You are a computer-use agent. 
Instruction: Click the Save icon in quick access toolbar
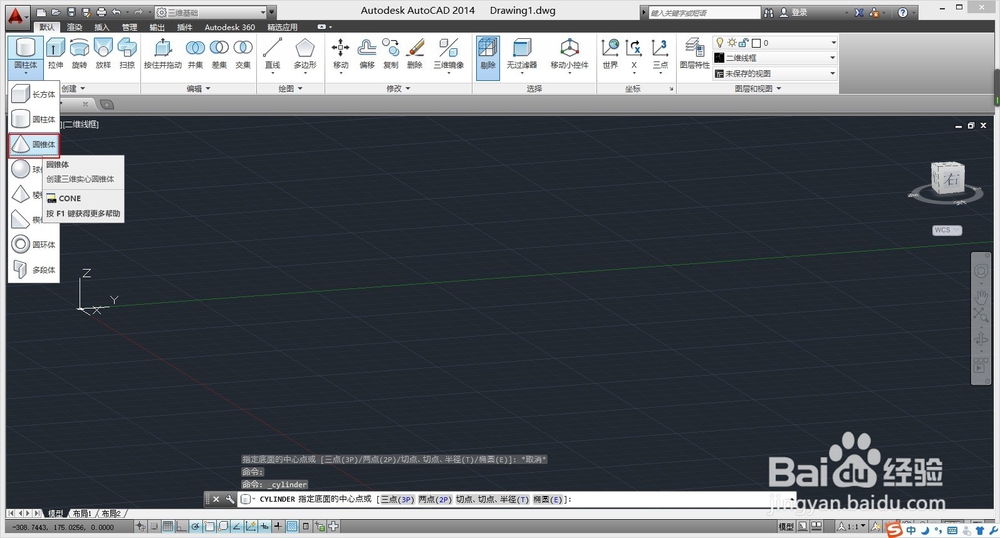pos(71,12)
